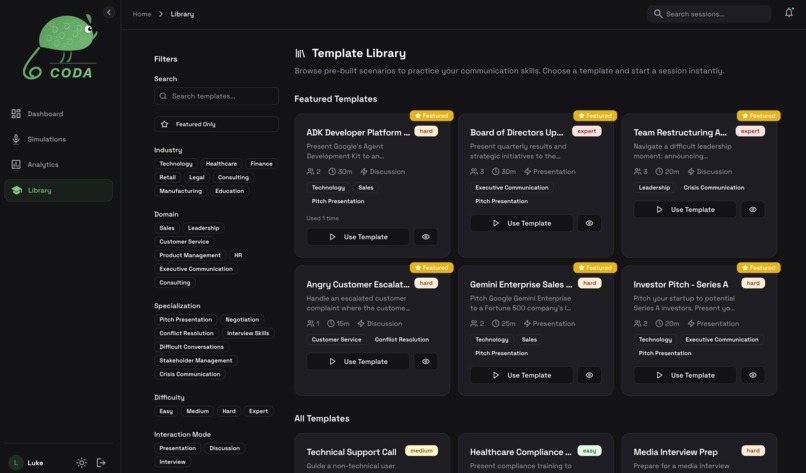Click 'Used 1 time' text on ADK card
Screen dimensions: 806x473
point(322,218)
